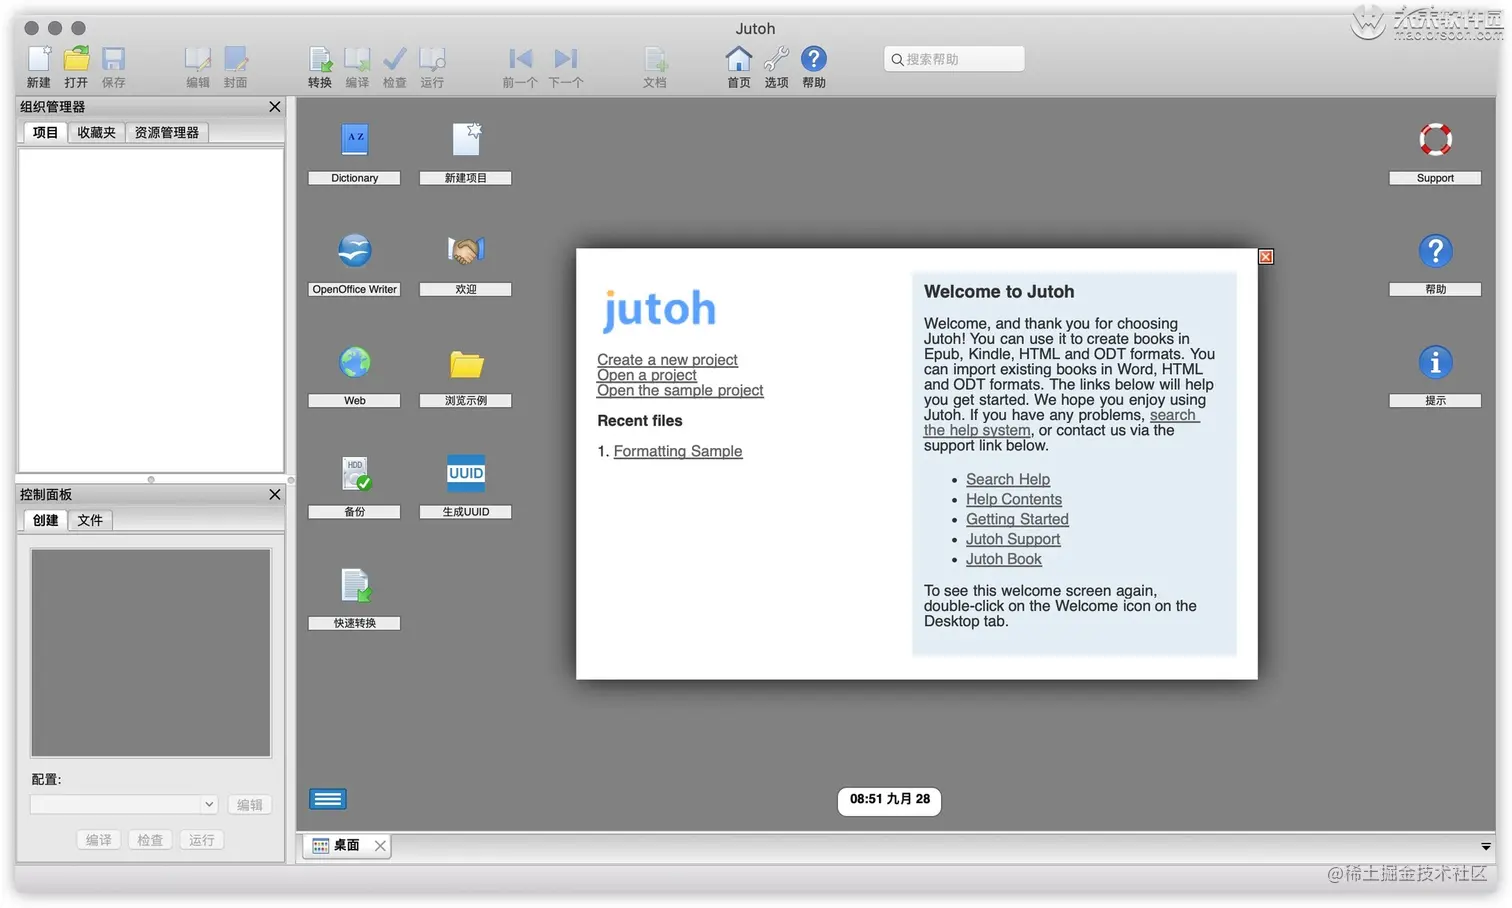Click the 转换 (Convert) toolbar icon
Image resolution: width=1512 pixels, height=908 pixels.
click(x=320, y=59)
